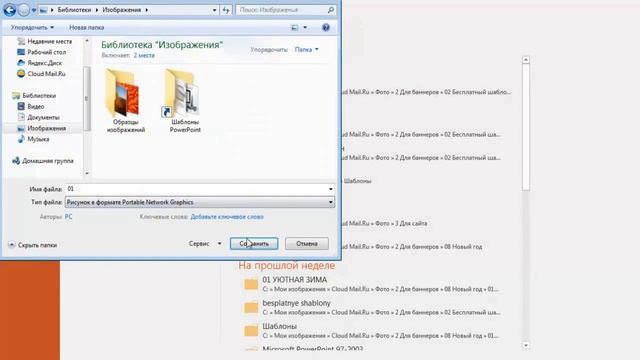Viewport: 640px width, 360px height.
Task: Open the file name dropdown arrow
Action: pyautogui.click(x=331, y=189)
